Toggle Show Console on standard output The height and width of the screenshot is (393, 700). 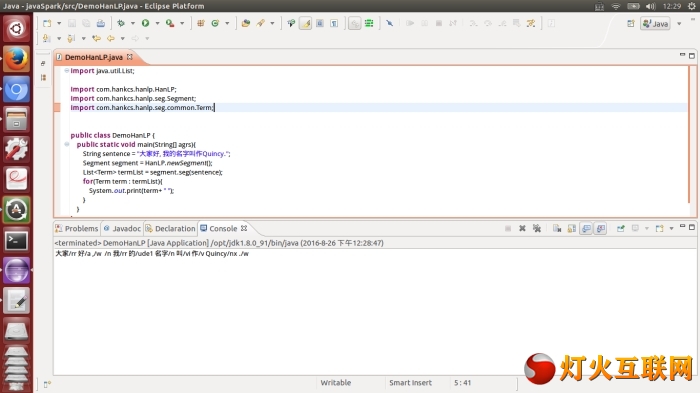[586, 228]
